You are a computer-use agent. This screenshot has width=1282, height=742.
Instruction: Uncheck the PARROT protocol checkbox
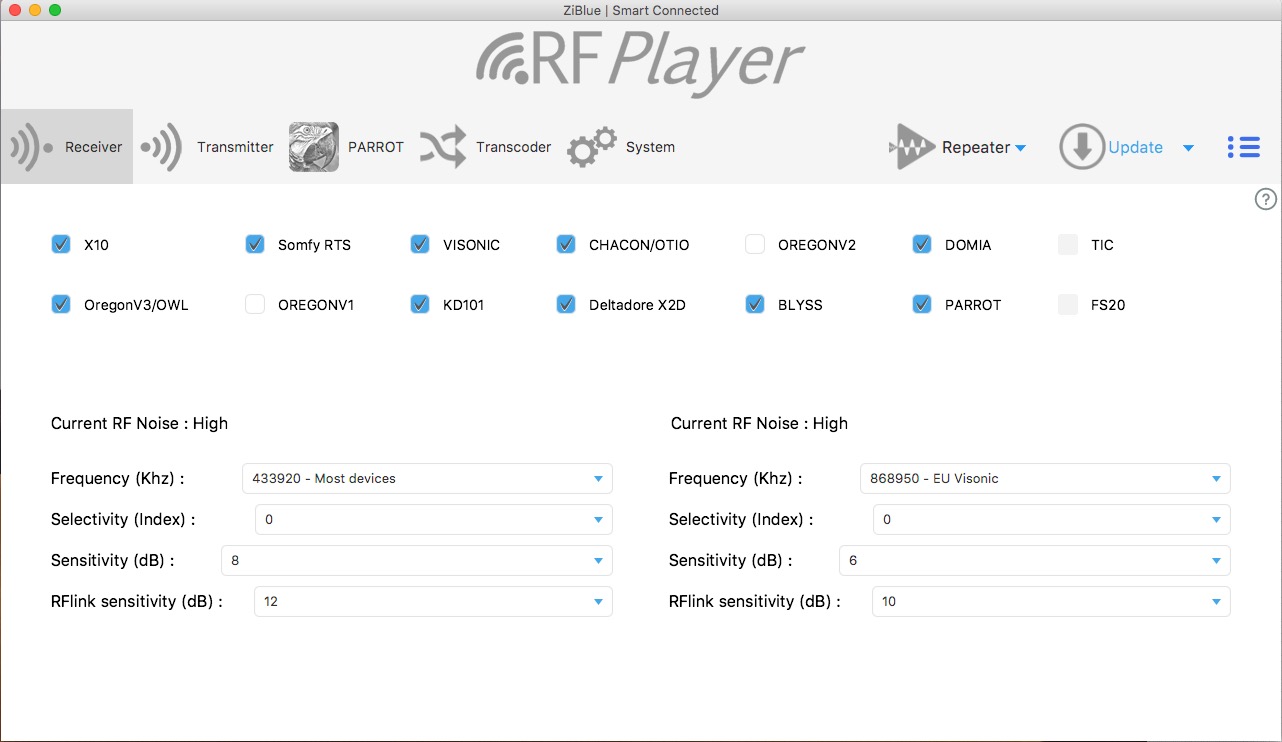click(x=922, y=304)
